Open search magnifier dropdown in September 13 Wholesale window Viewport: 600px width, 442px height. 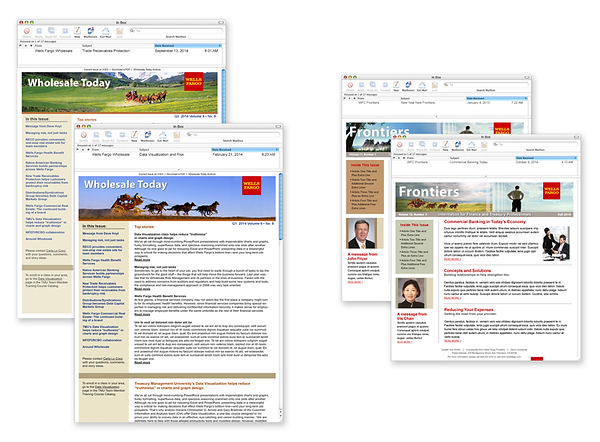132,31
